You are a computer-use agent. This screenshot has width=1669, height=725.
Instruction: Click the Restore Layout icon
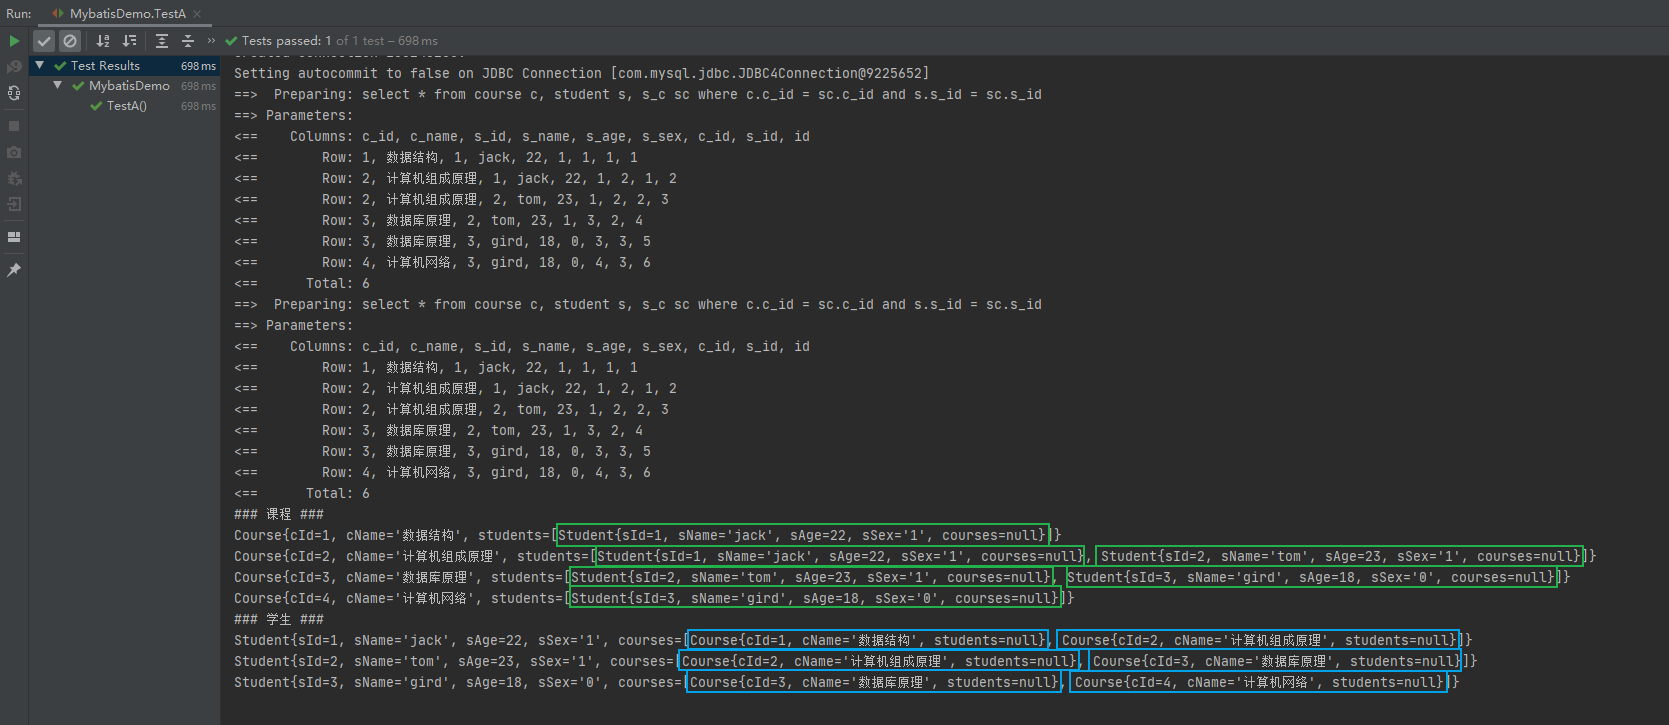click(x=14, y=237)
